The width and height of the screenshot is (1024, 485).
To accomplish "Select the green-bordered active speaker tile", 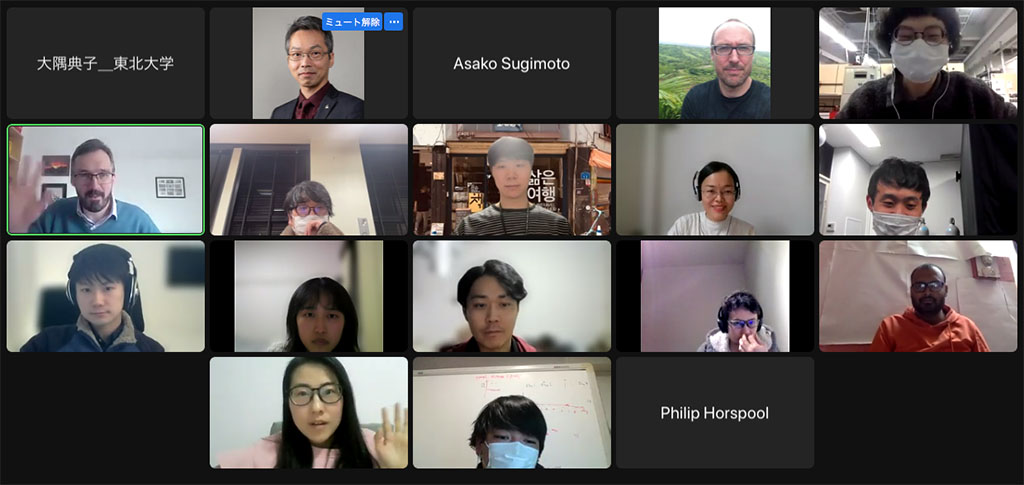I will click(106, 180).
